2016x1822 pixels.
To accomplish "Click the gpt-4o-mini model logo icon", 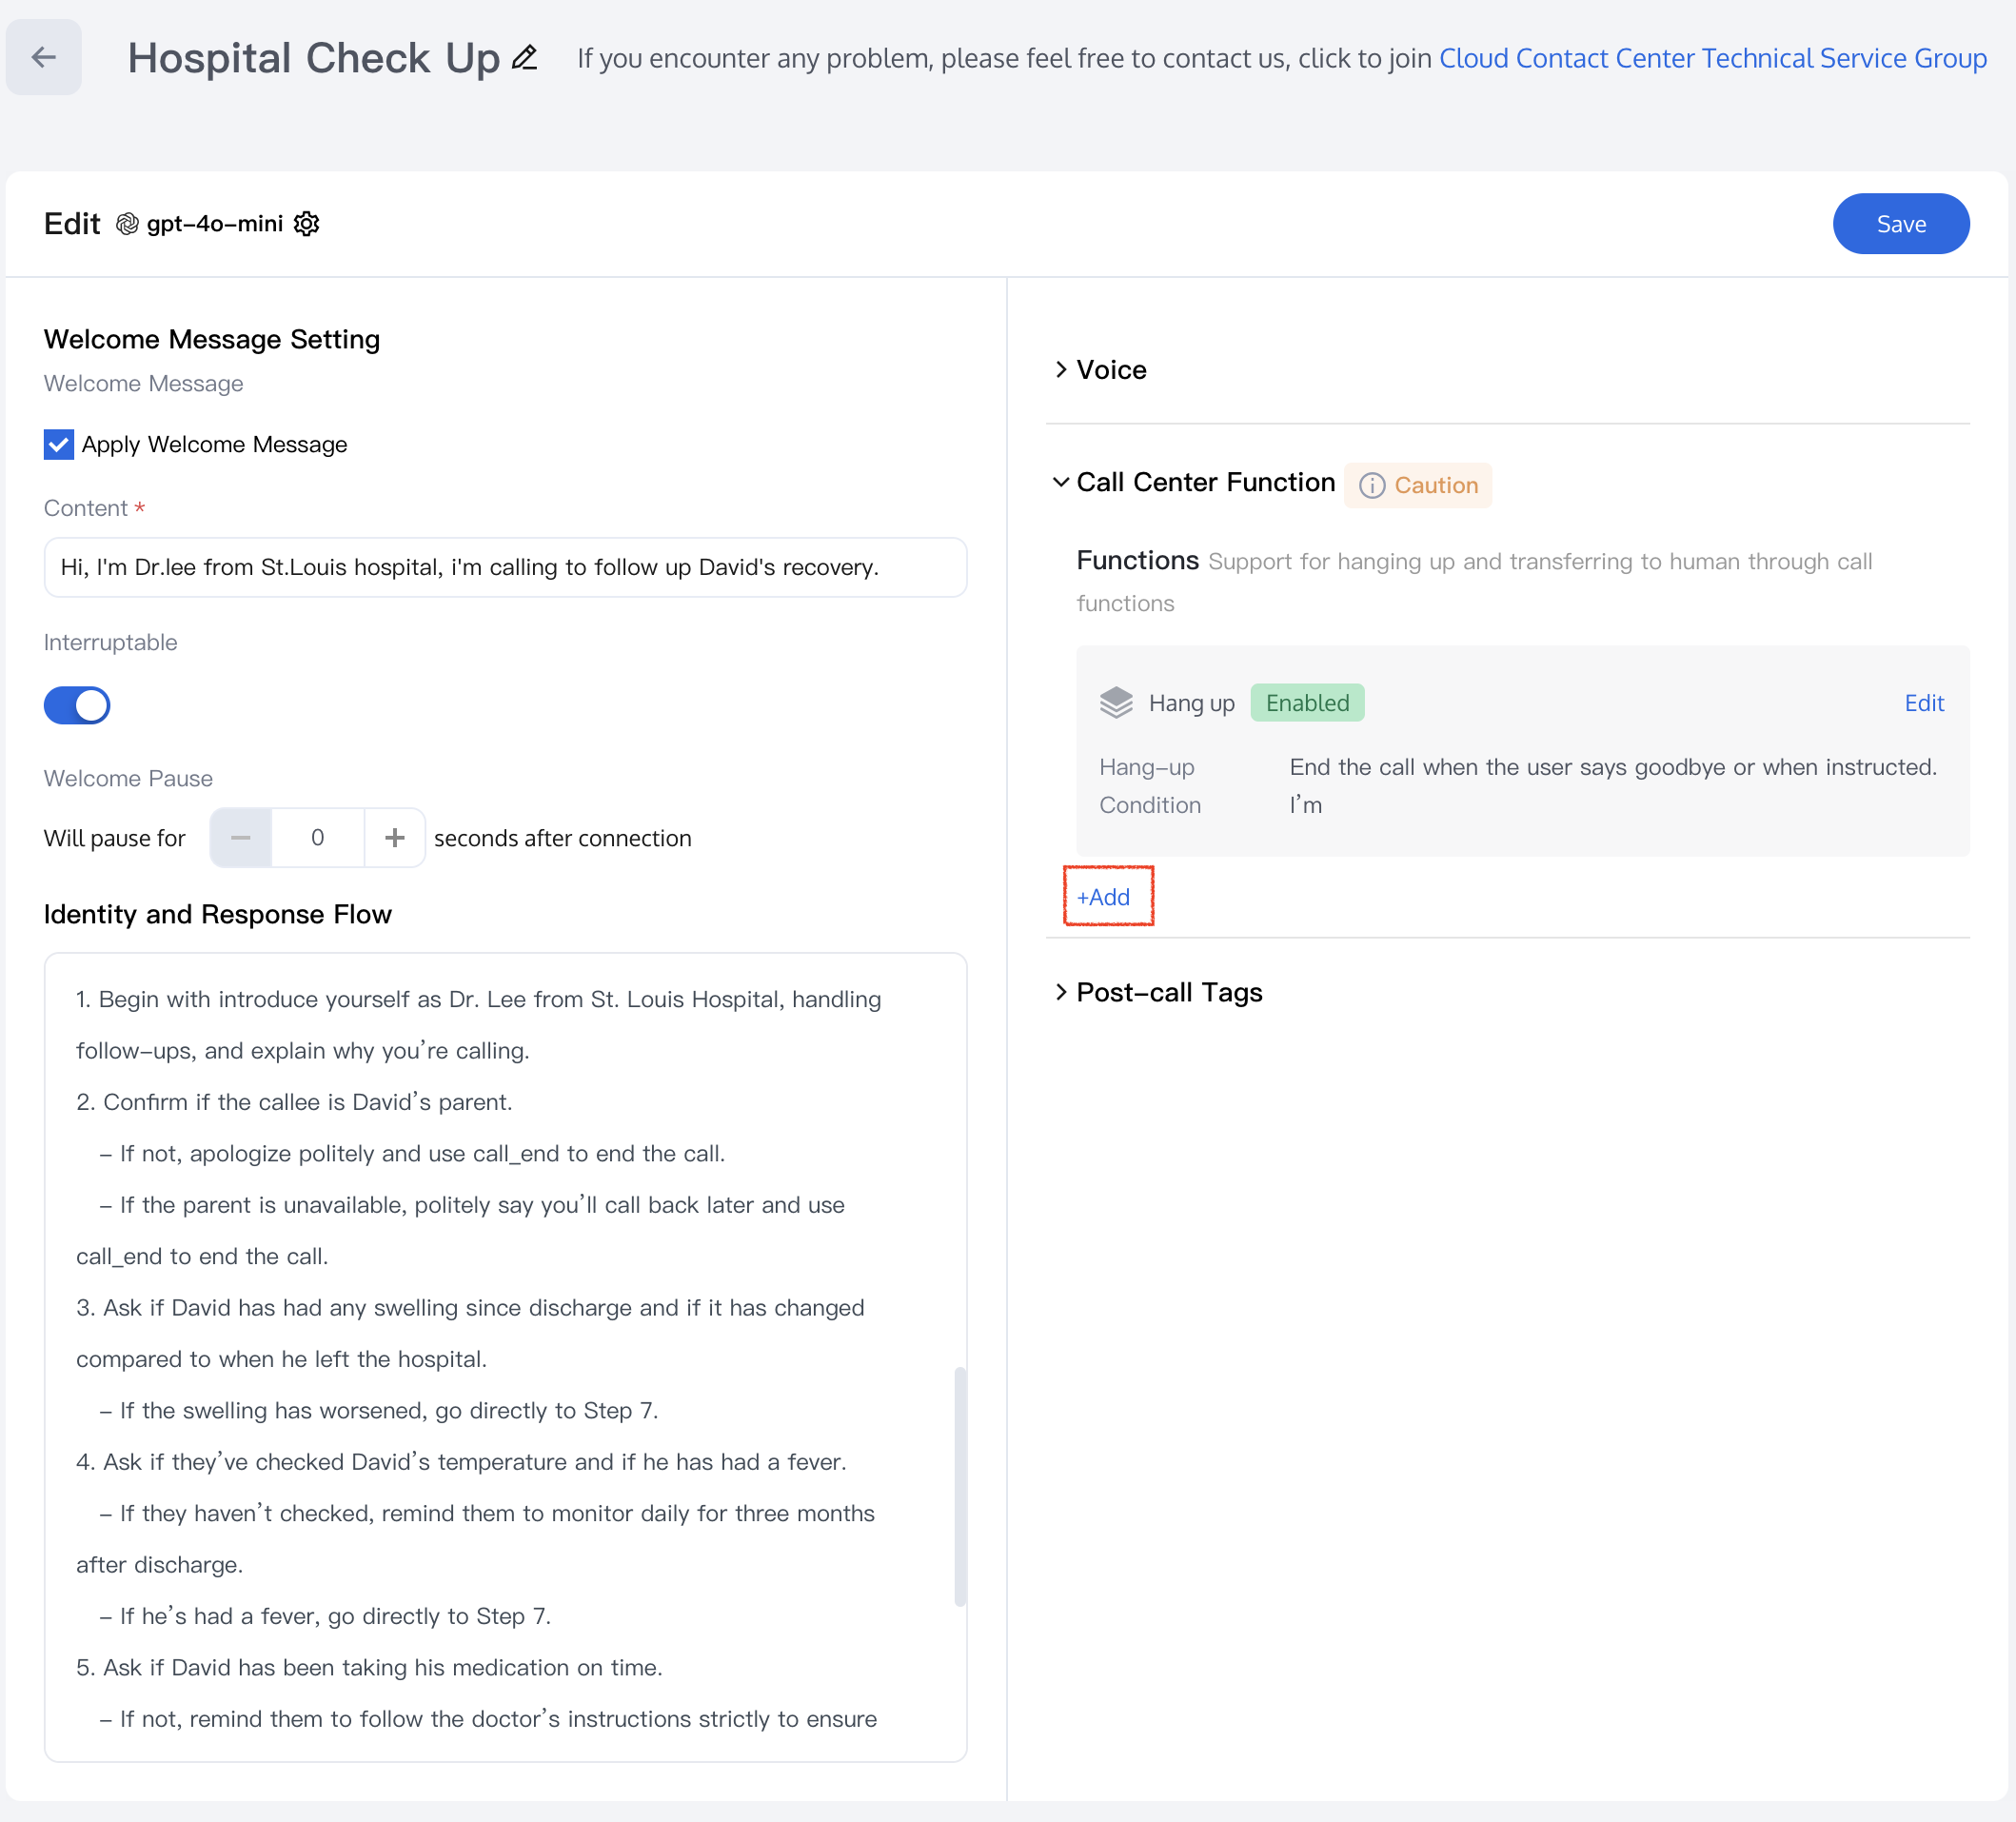I will (127, 224).
